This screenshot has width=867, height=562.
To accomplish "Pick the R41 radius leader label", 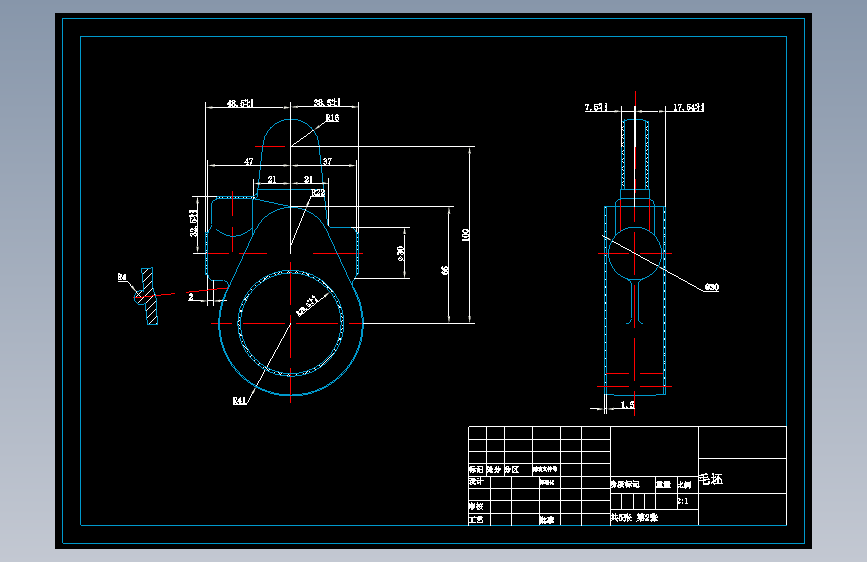I will click(x=239, y=400).
